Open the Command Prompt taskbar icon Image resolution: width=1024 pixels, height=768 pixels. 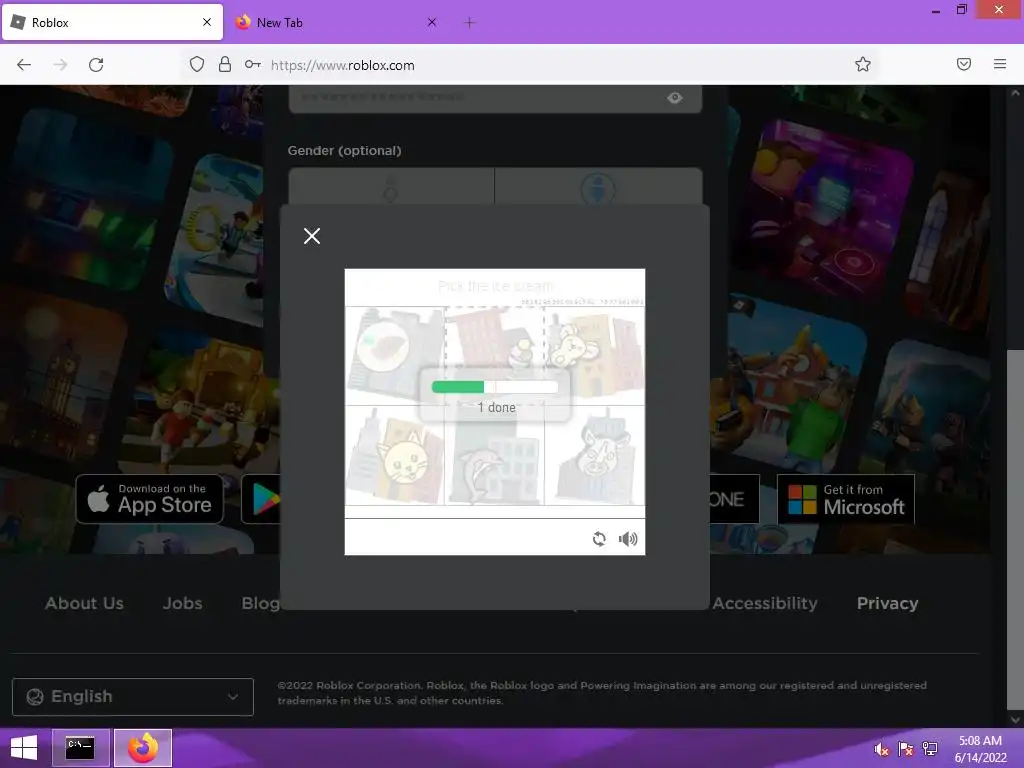(x=80, y=748)
